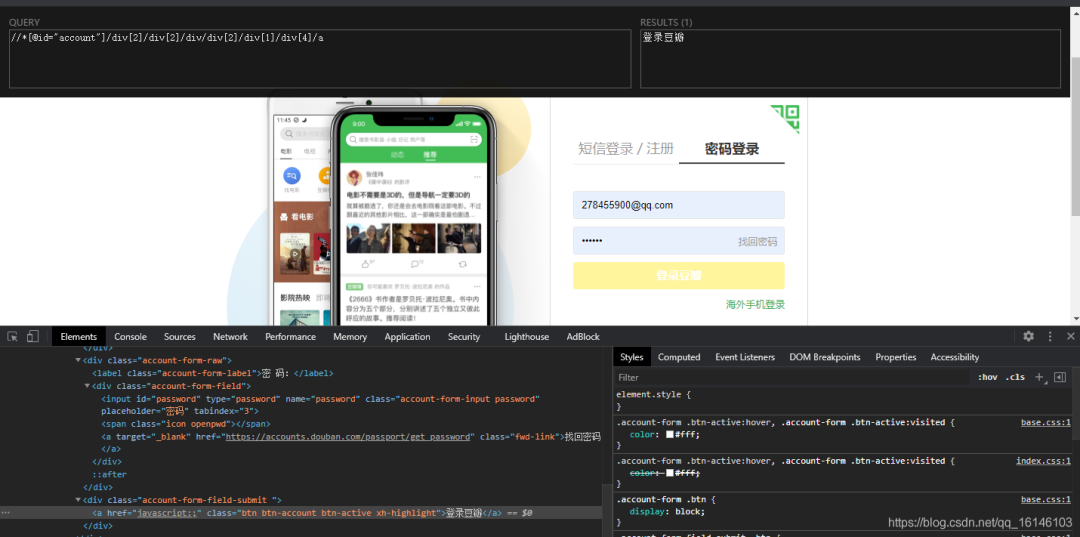Click the ::after pseudo-element line
This screenshot has height=537, width=1080.
[110, 474]
